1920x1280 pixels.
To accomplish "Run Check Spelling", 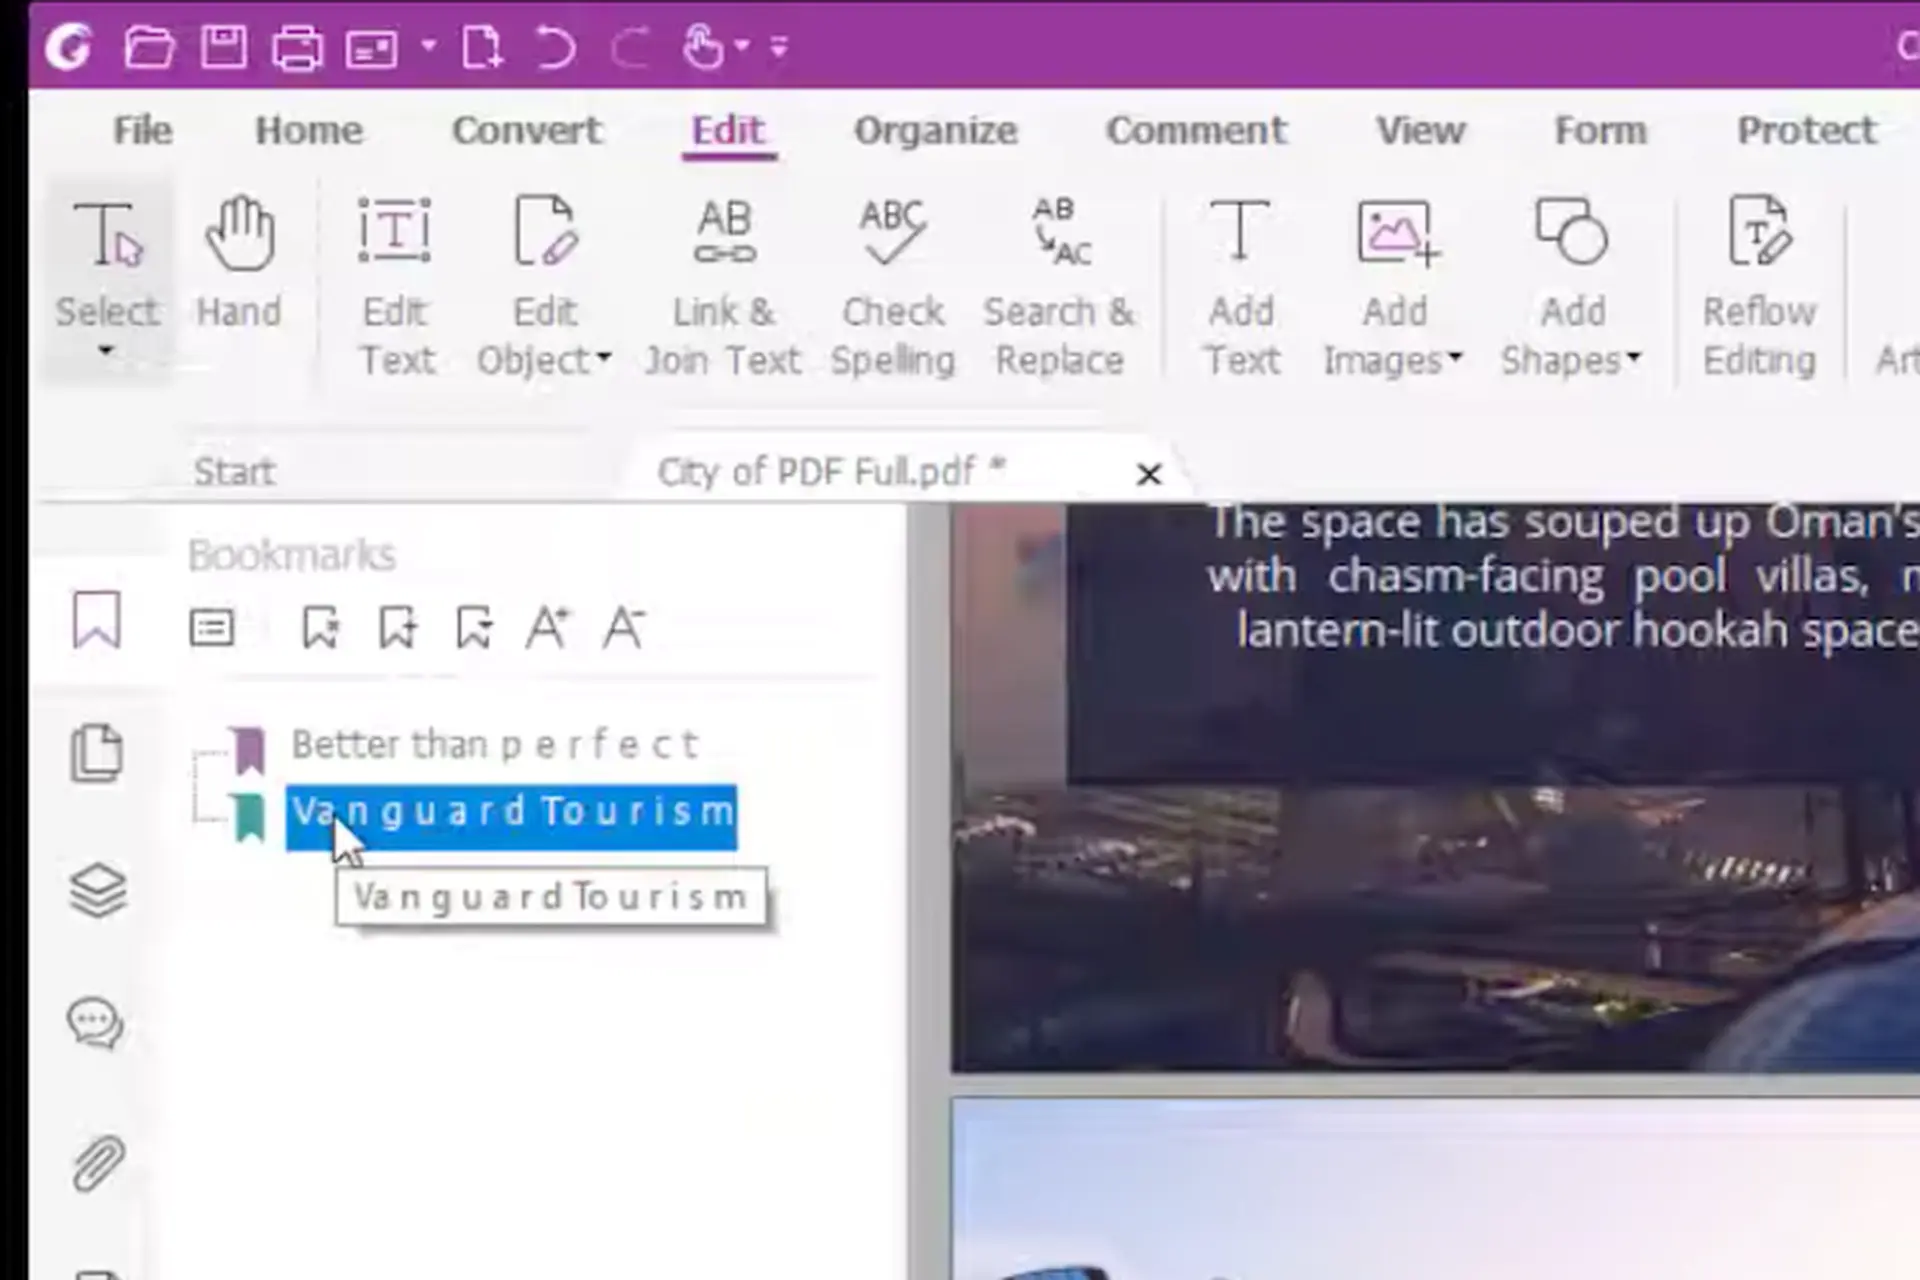I will coord(892,288).
